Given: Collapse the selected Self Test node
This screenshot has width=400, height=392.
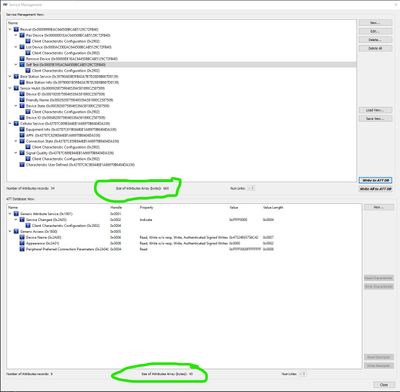Looking at the screenshot, I should (16, 65).
